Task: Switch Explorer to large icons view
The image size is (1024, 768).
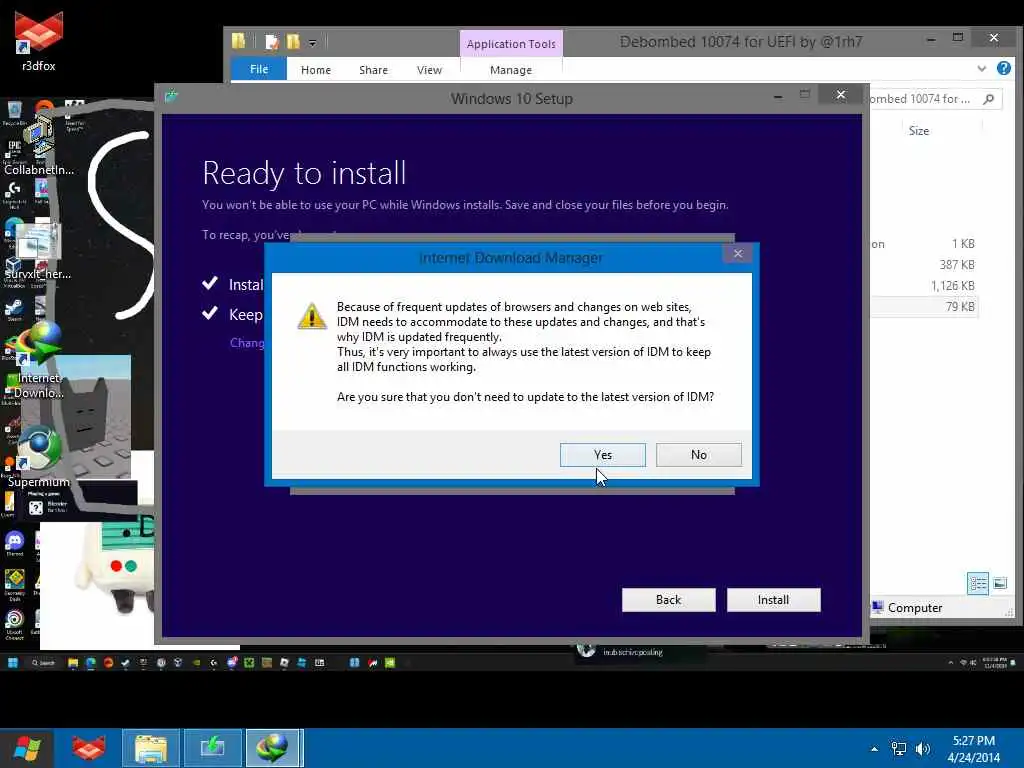Action: click(x=1000, y=583)
